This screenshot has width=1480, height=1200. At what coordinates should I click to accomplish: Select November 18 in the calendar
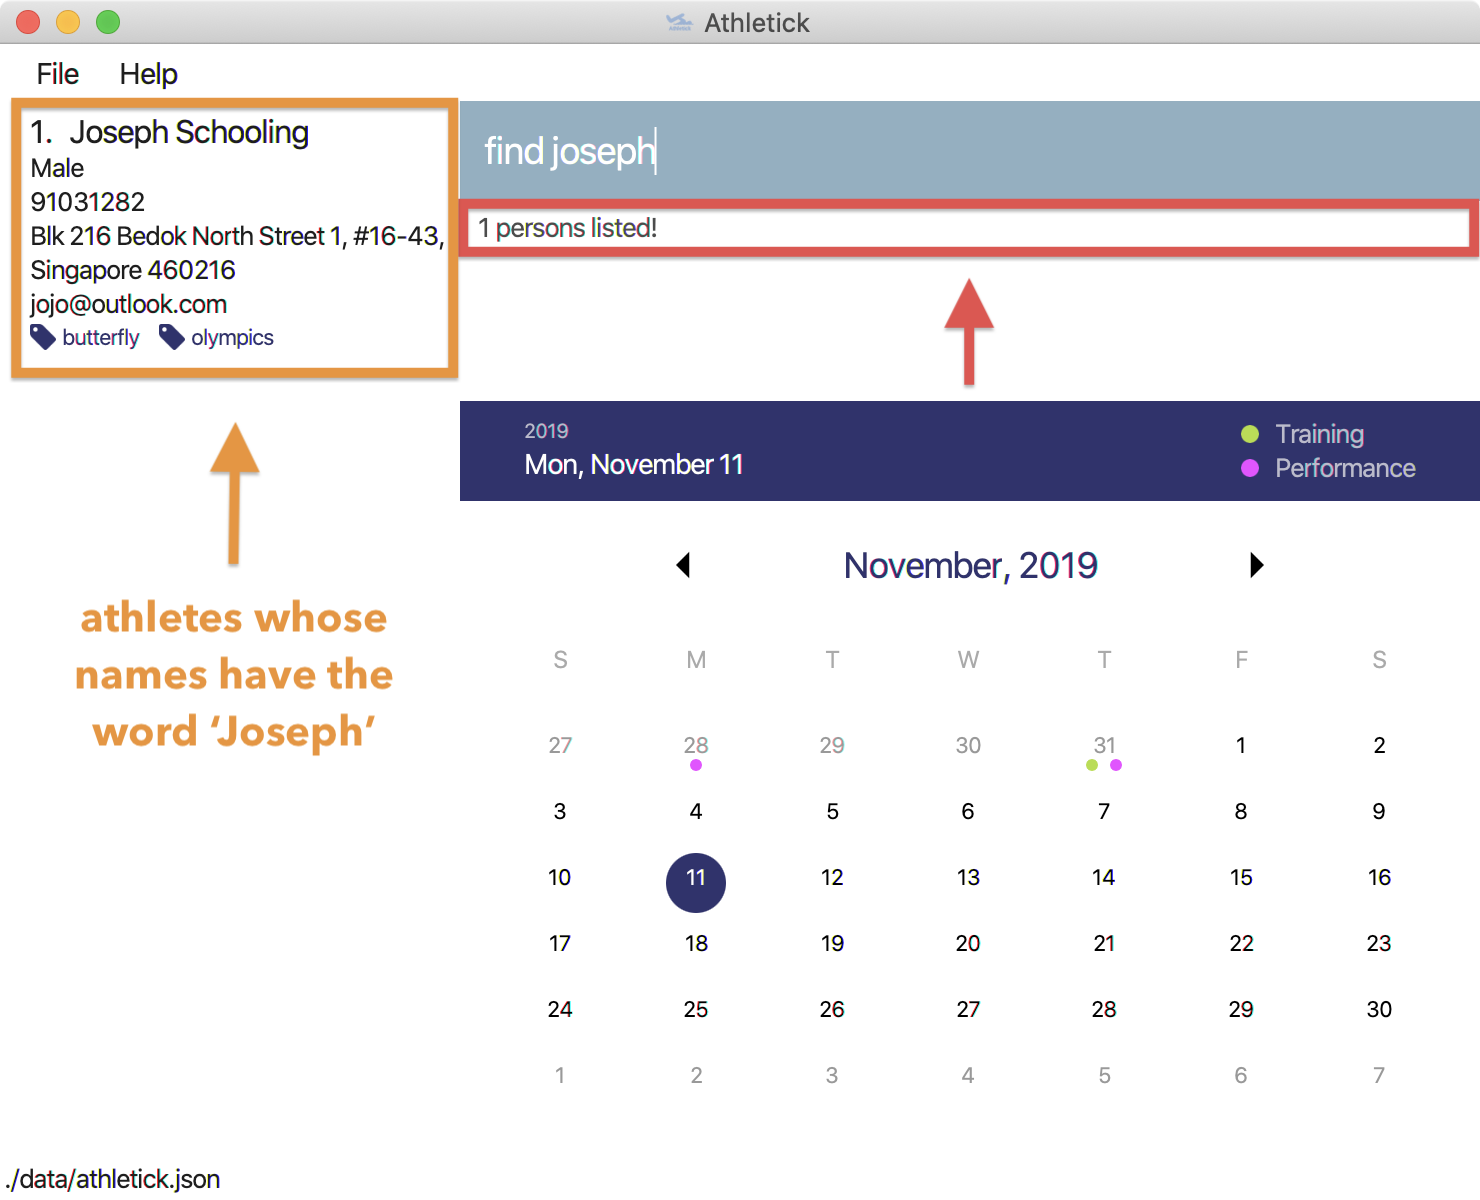click(696, 943)
